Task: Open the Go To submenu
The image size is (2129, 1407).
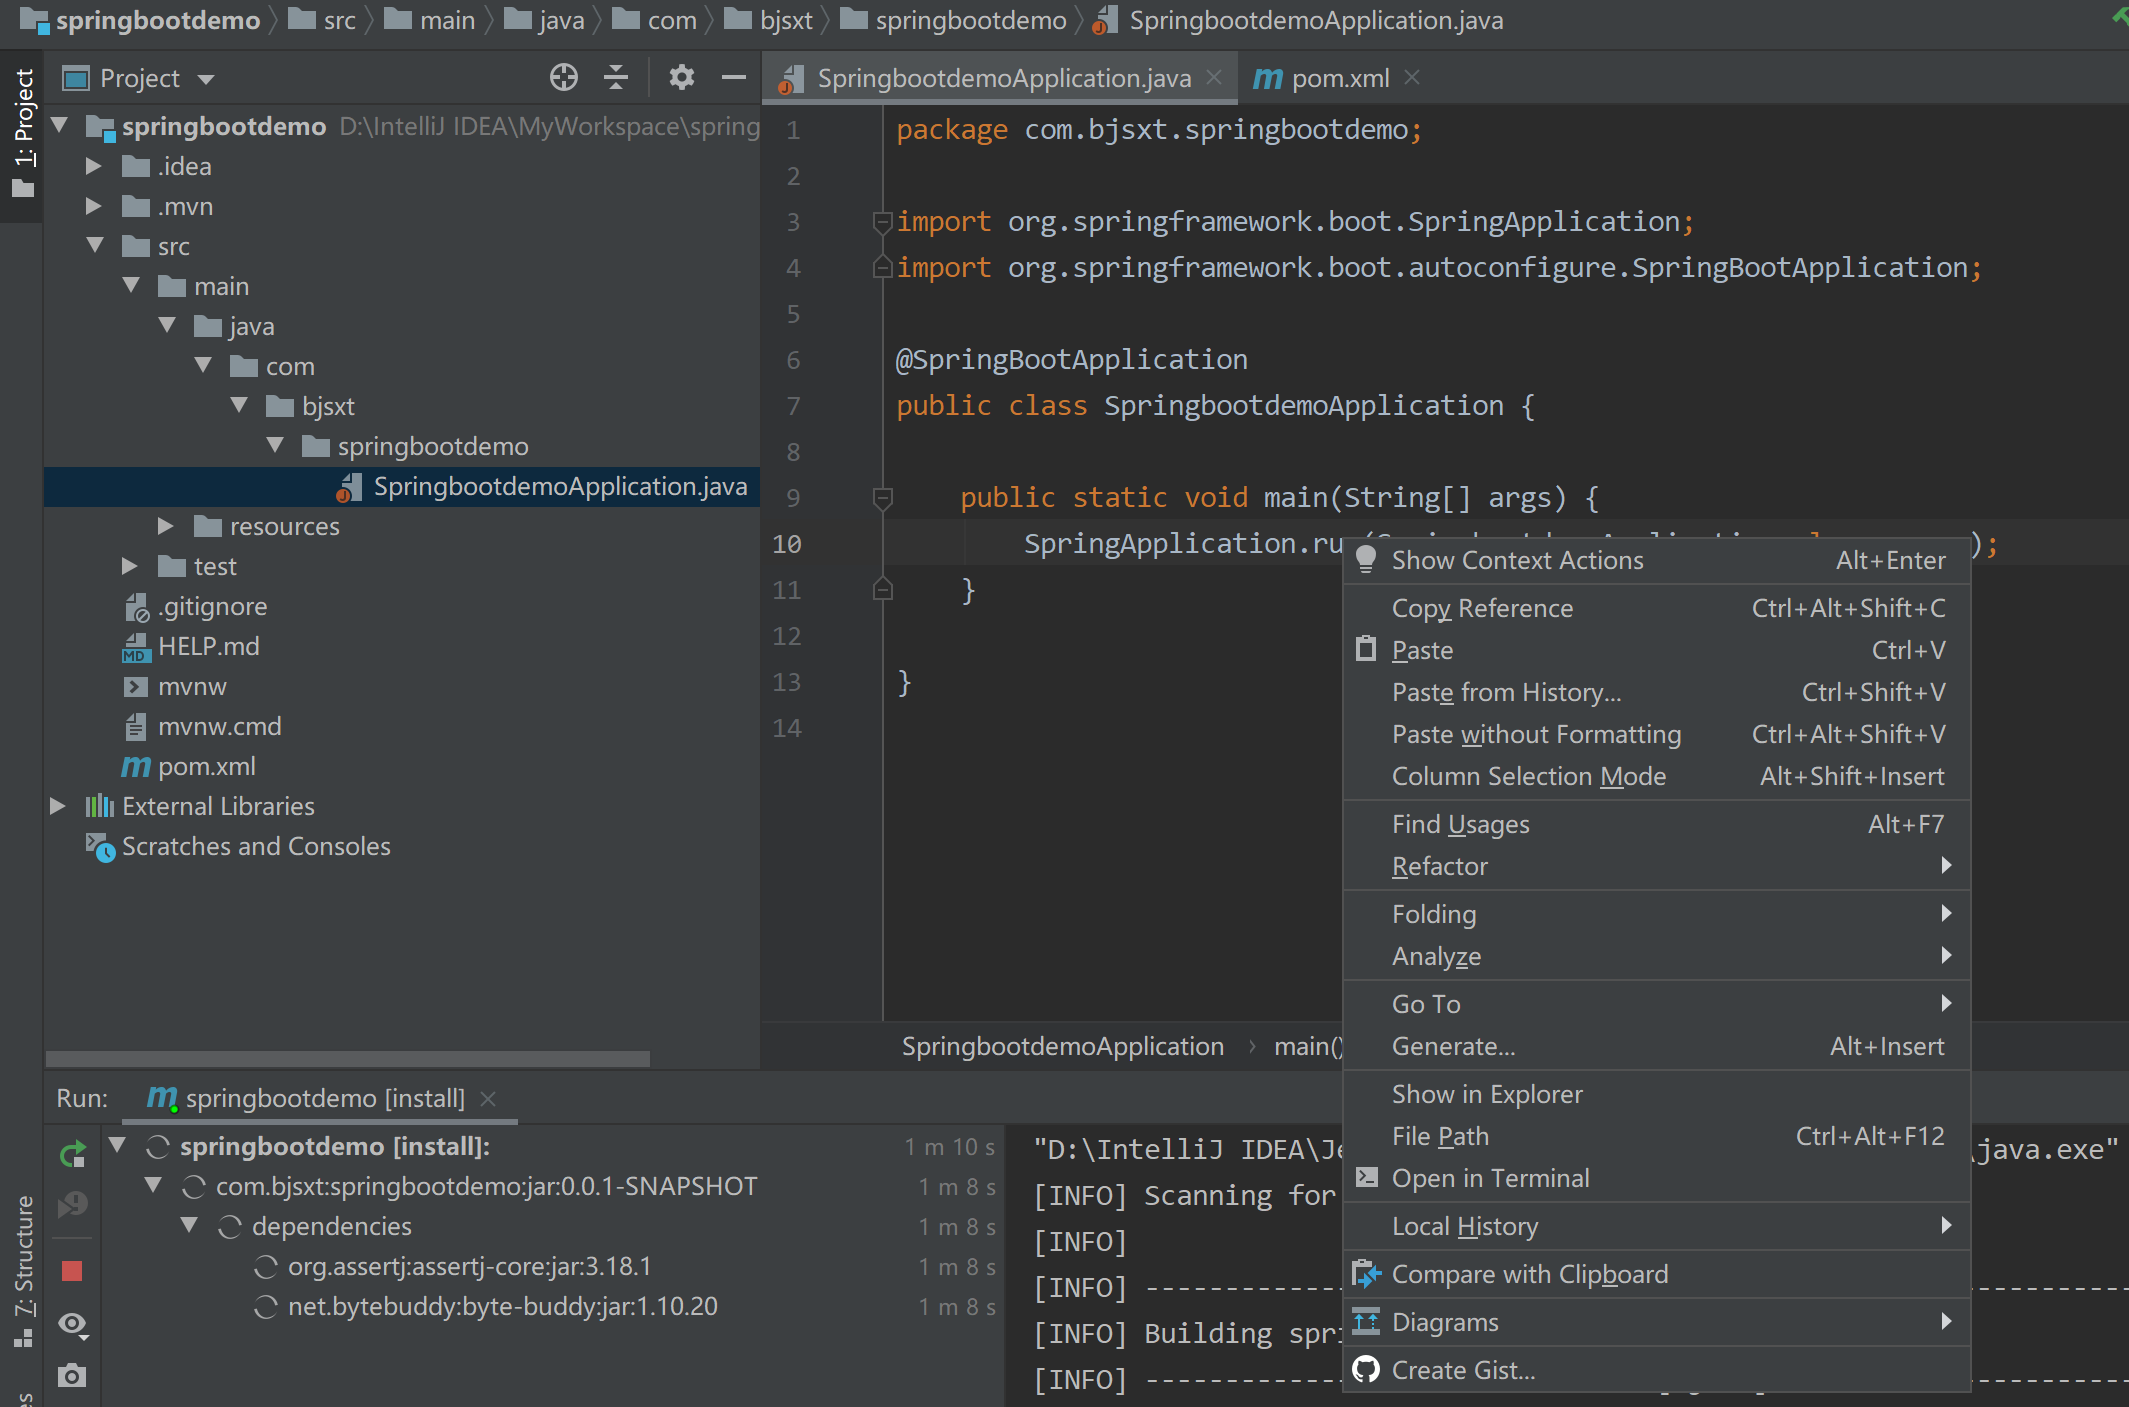Action: 1656,1004
